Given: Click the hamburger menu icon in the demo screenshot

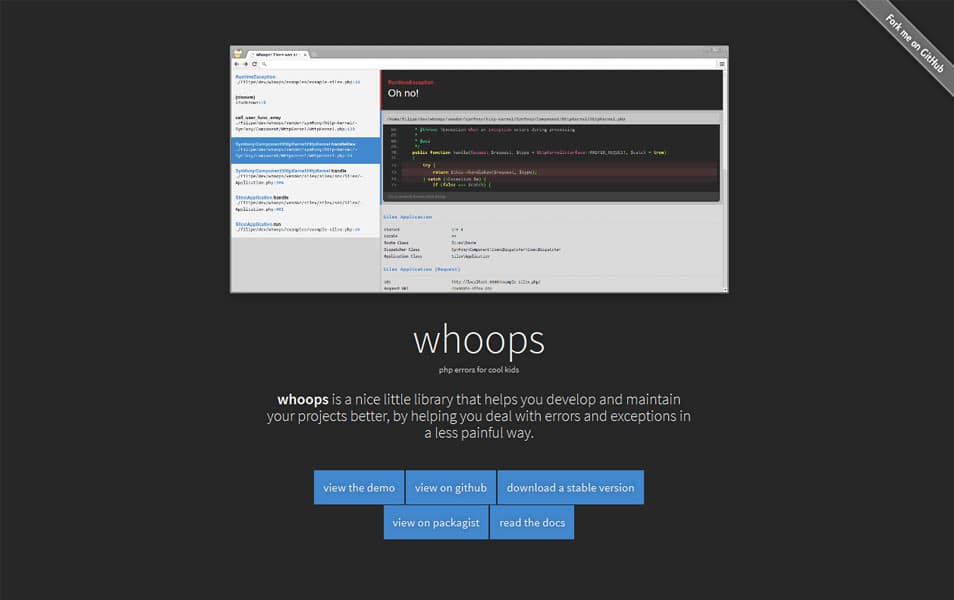Looking at the screenshot, I should [x=721, y=64].
